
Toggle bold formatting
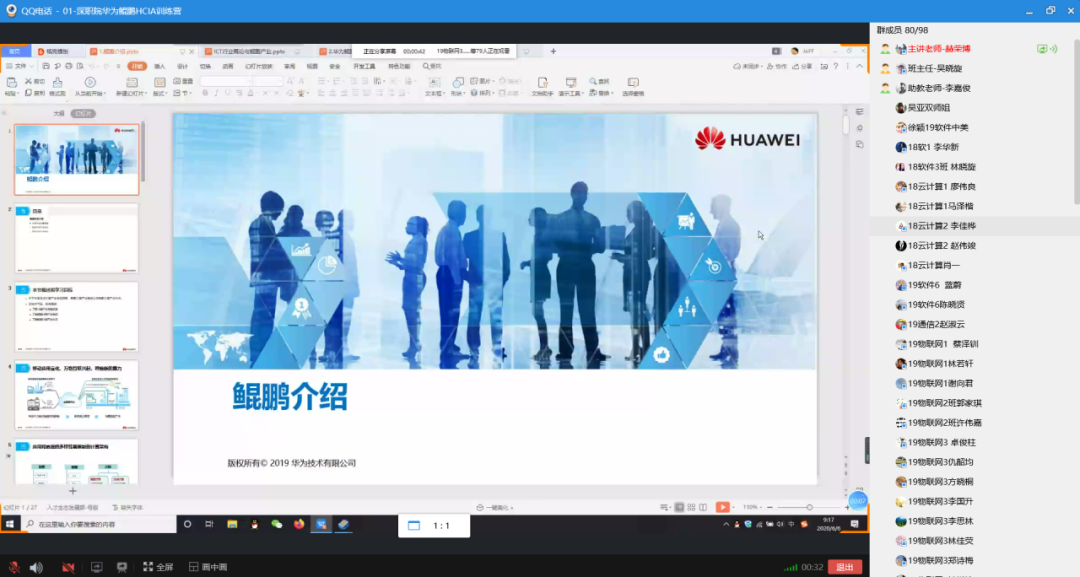[205, 92]
